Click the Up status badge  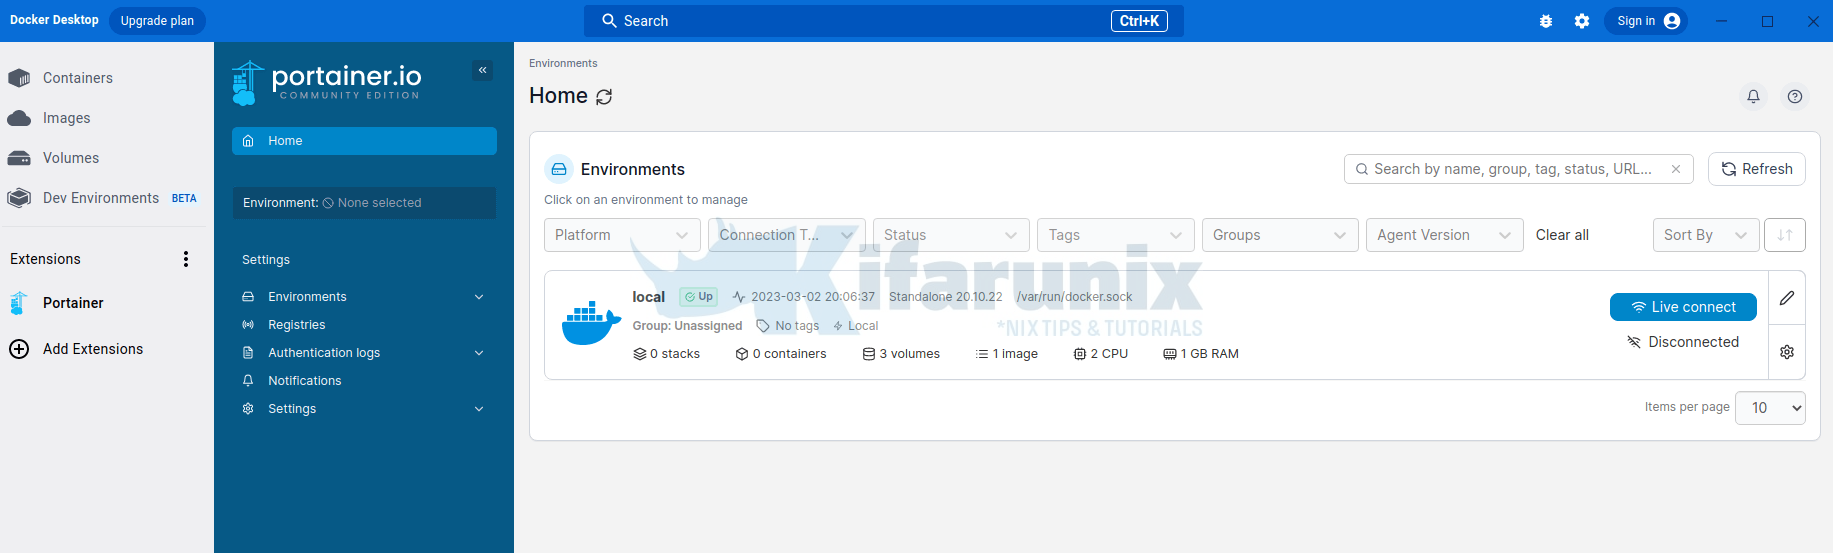699,297
